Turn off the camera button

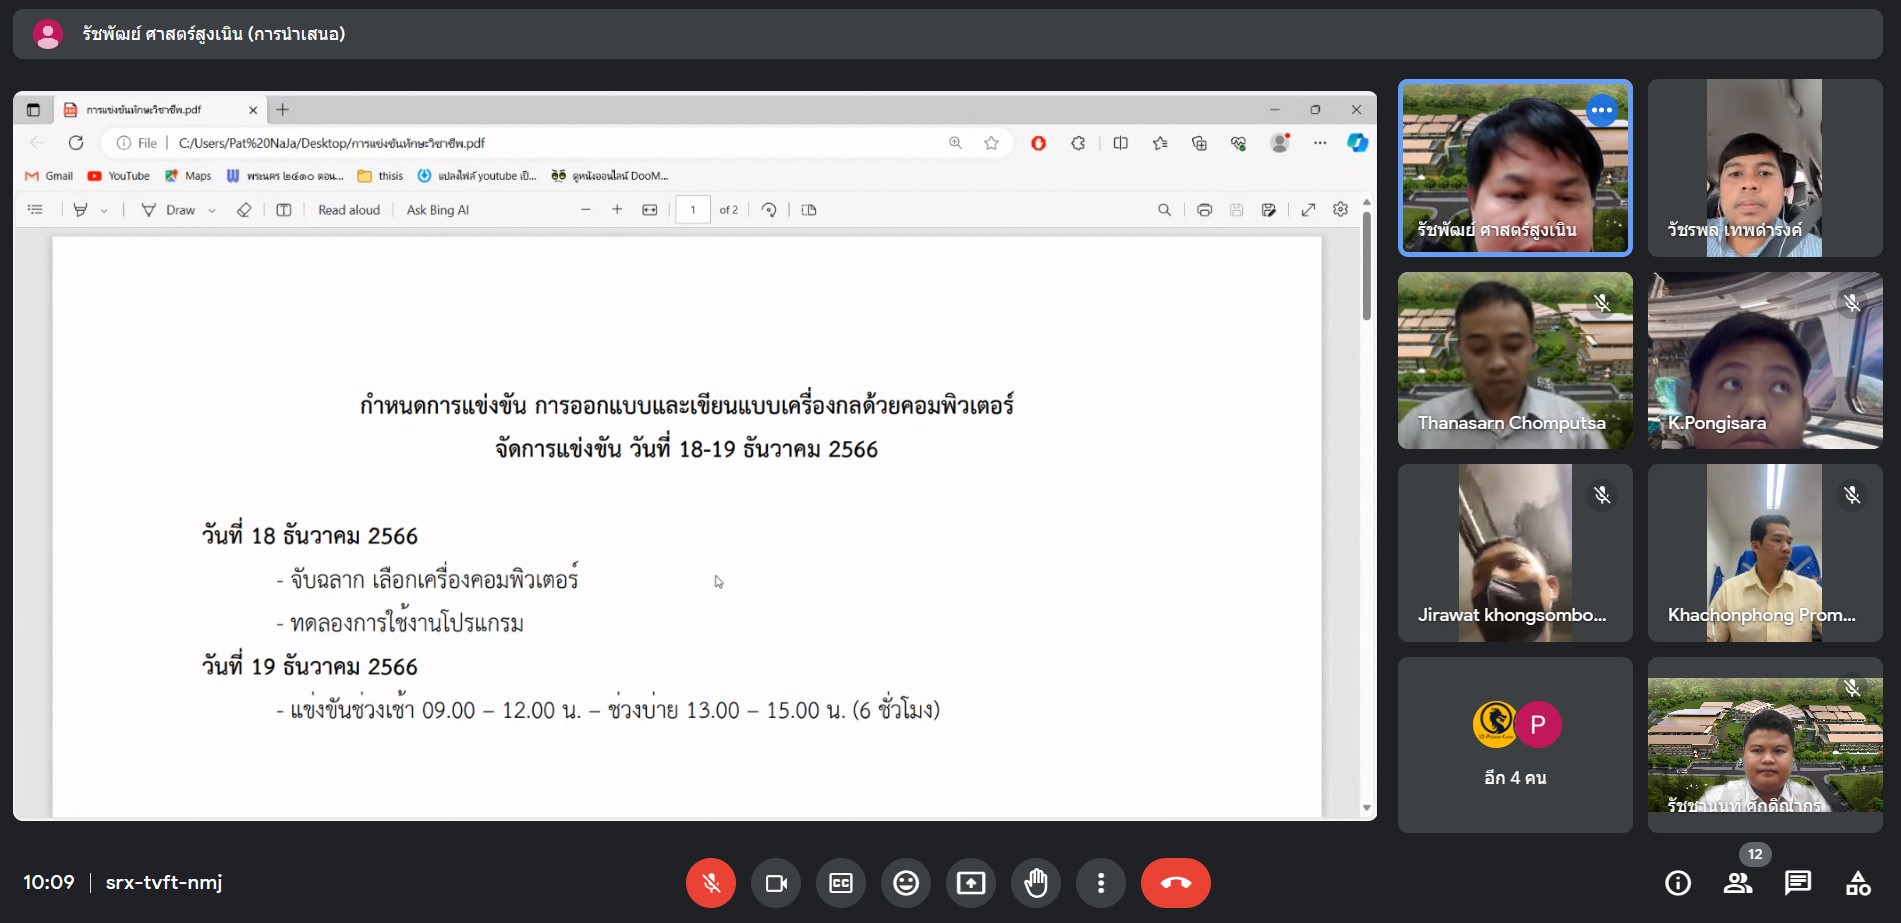pos(776,883)
